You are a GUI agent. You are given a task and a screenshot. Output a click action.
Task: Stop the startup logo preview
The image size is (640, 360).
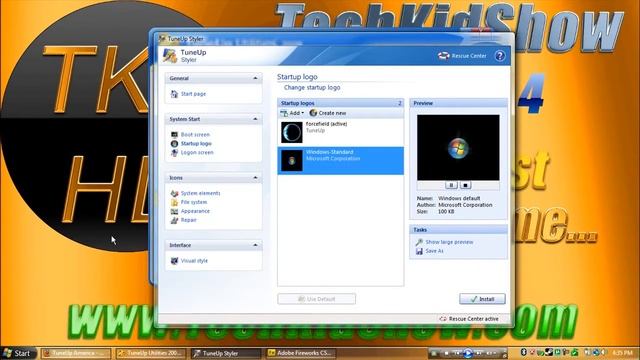[465, 185]
